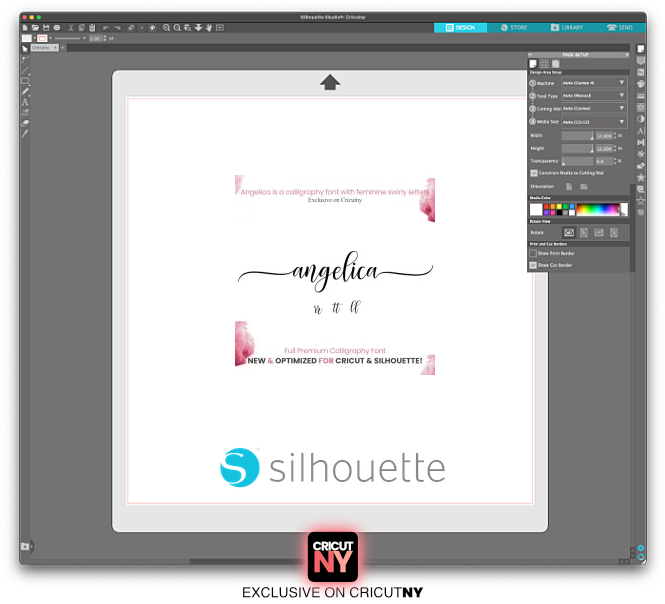Click the Fit to Window icon
The image size is (665, 604).
[220, 28]
